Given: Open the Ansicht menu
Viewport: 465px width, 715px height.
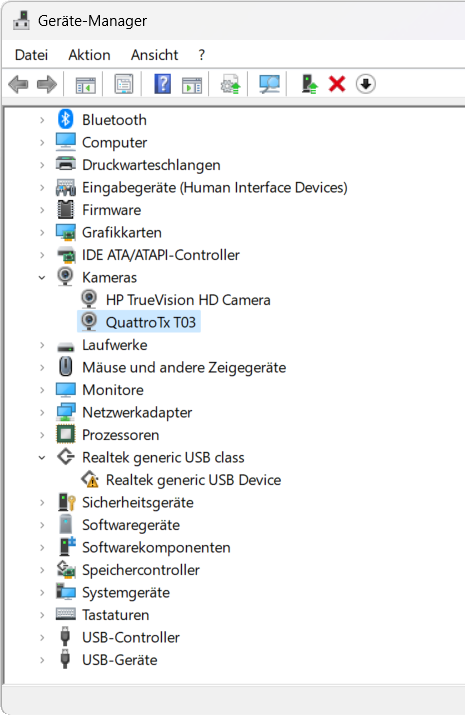Looking at the screenshot, I should point(155,55).
